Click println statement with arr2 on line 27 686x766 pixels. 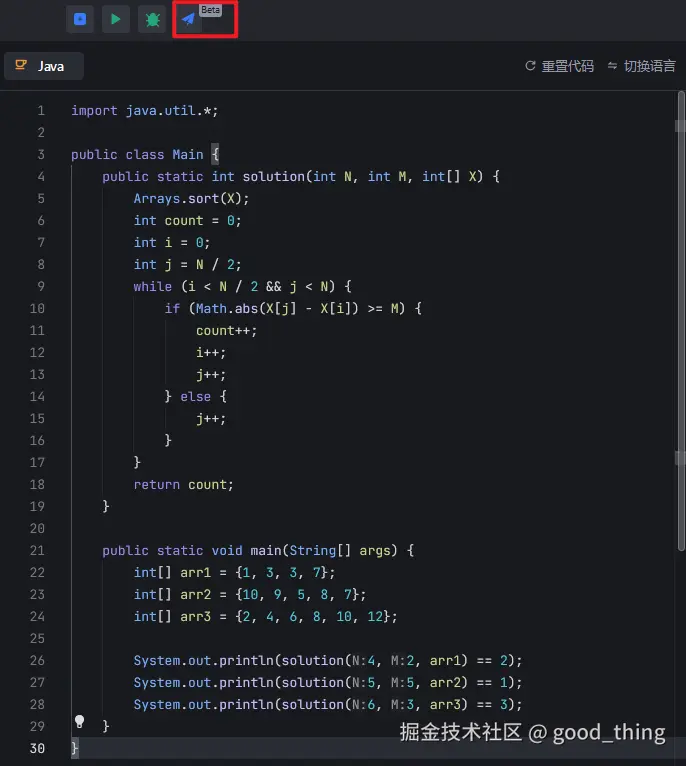(328, 682)
